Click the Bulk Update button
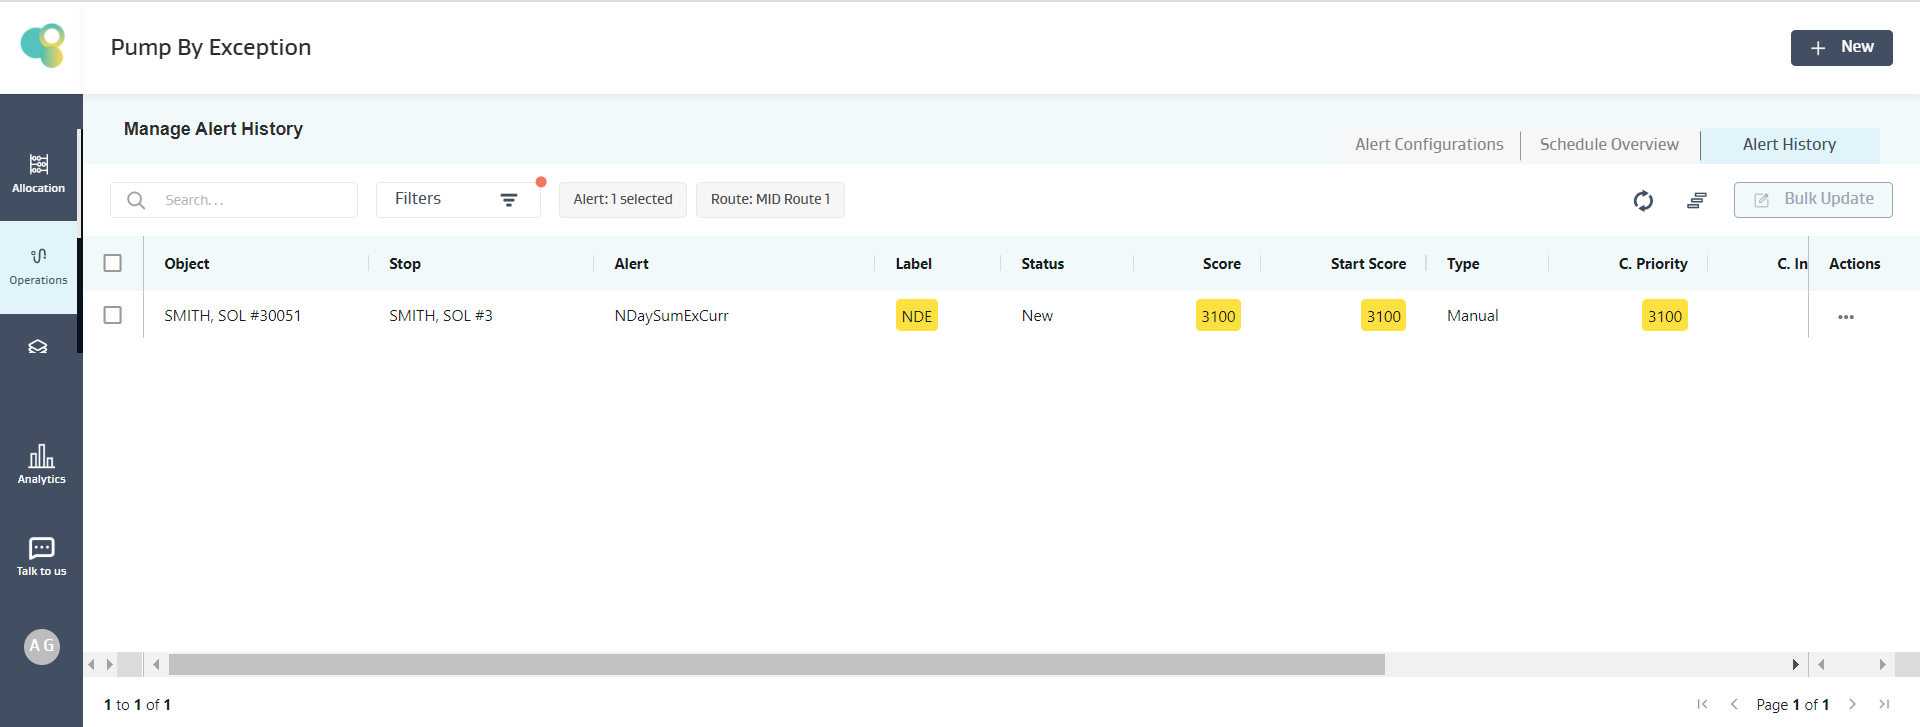Screen dimensions: 1920x727 1812,199
